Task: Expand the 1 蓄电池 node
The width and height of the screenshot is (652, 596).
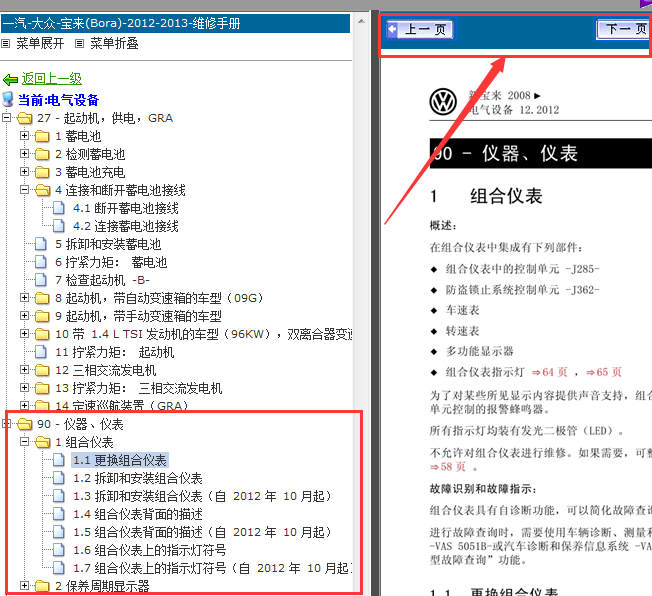Action: [25, 136]
